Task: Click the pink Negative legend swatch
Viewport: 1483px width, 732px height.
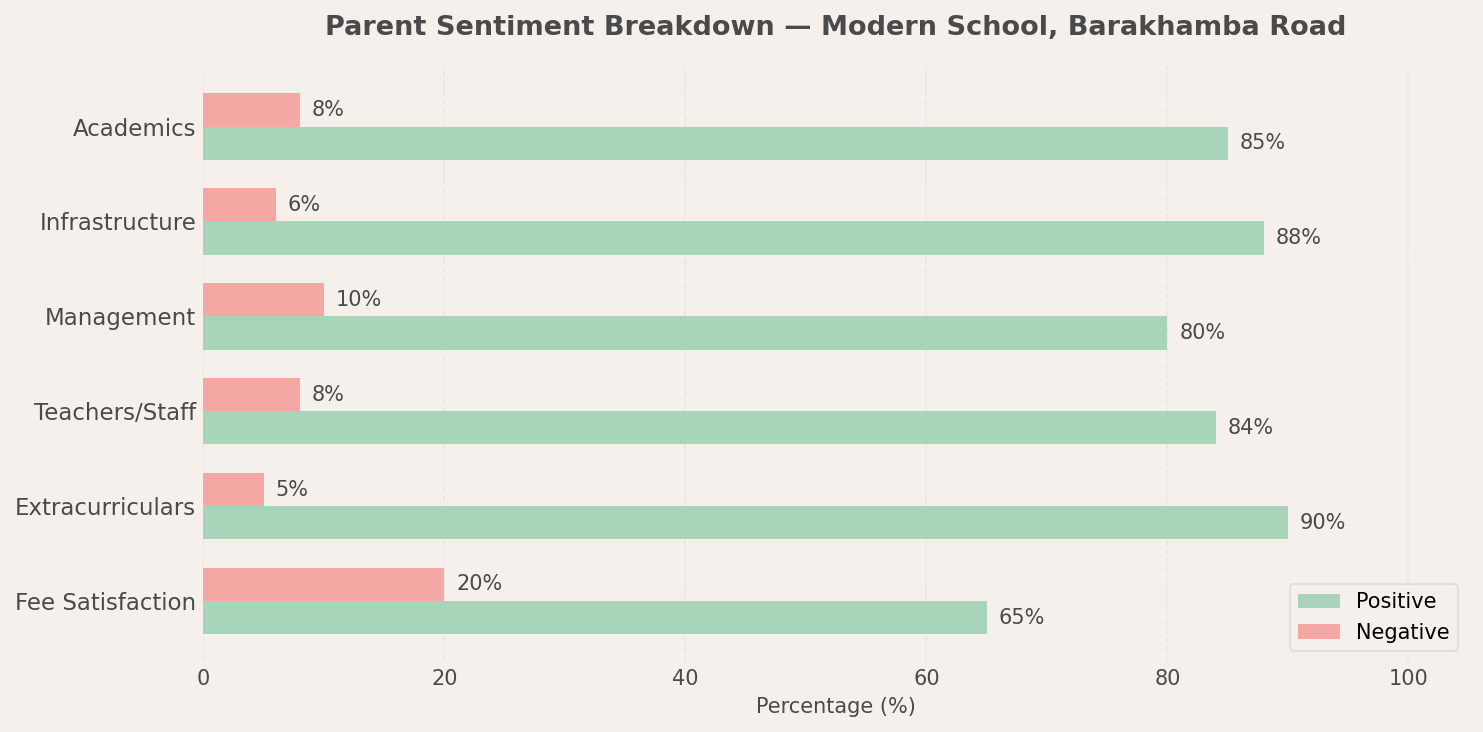Action: 1319,632
